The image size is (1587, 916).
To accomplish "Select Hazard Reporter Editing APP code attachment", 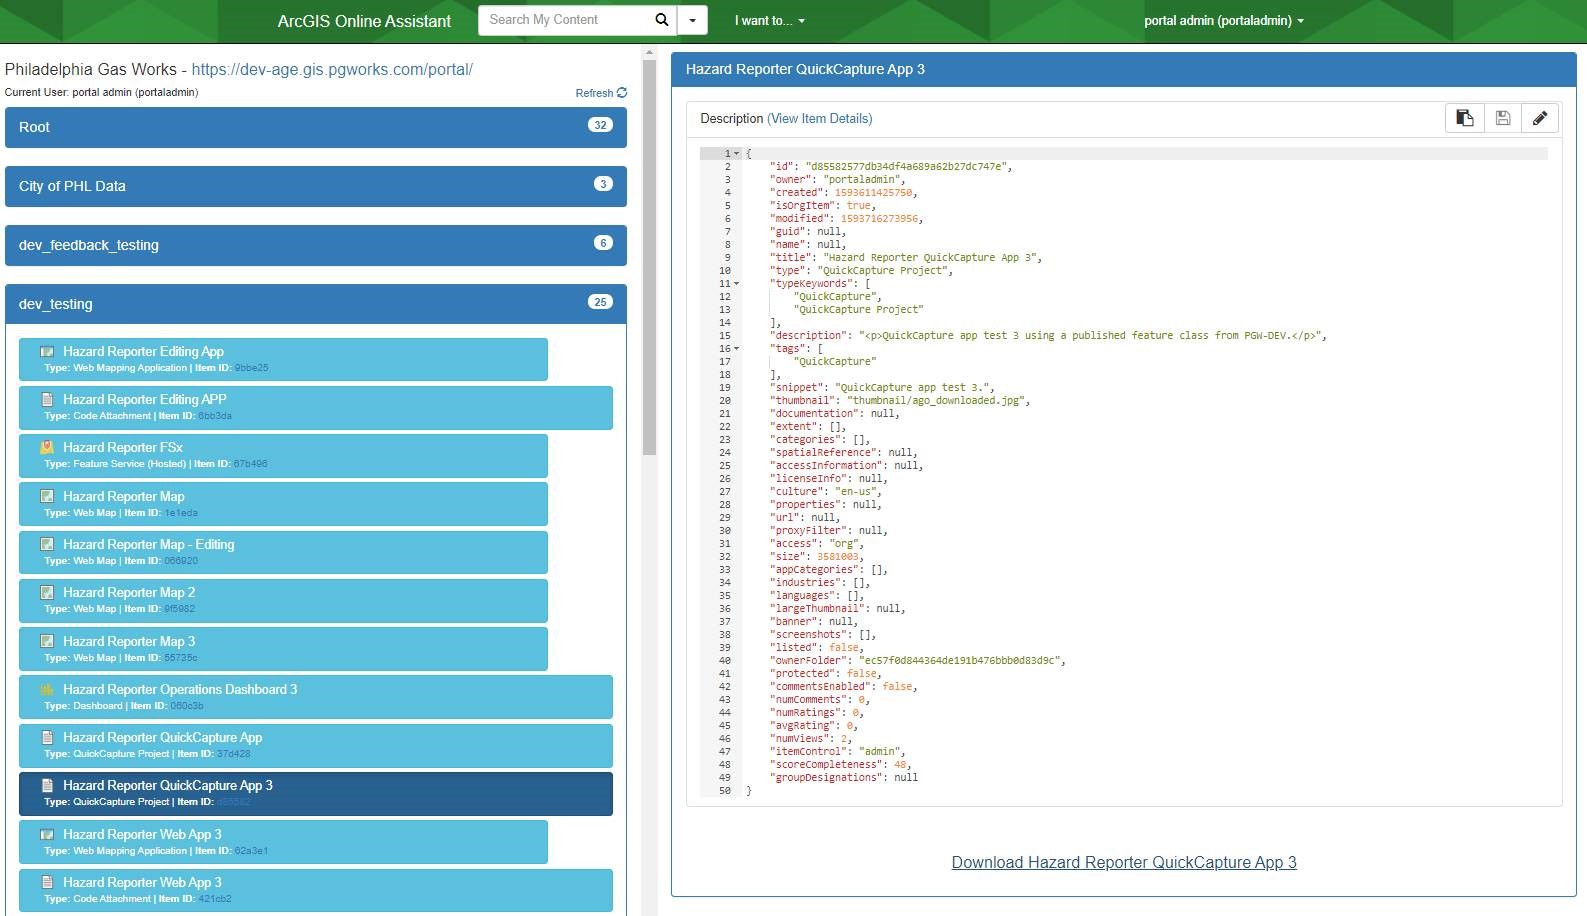I will (x=316, y=407).
